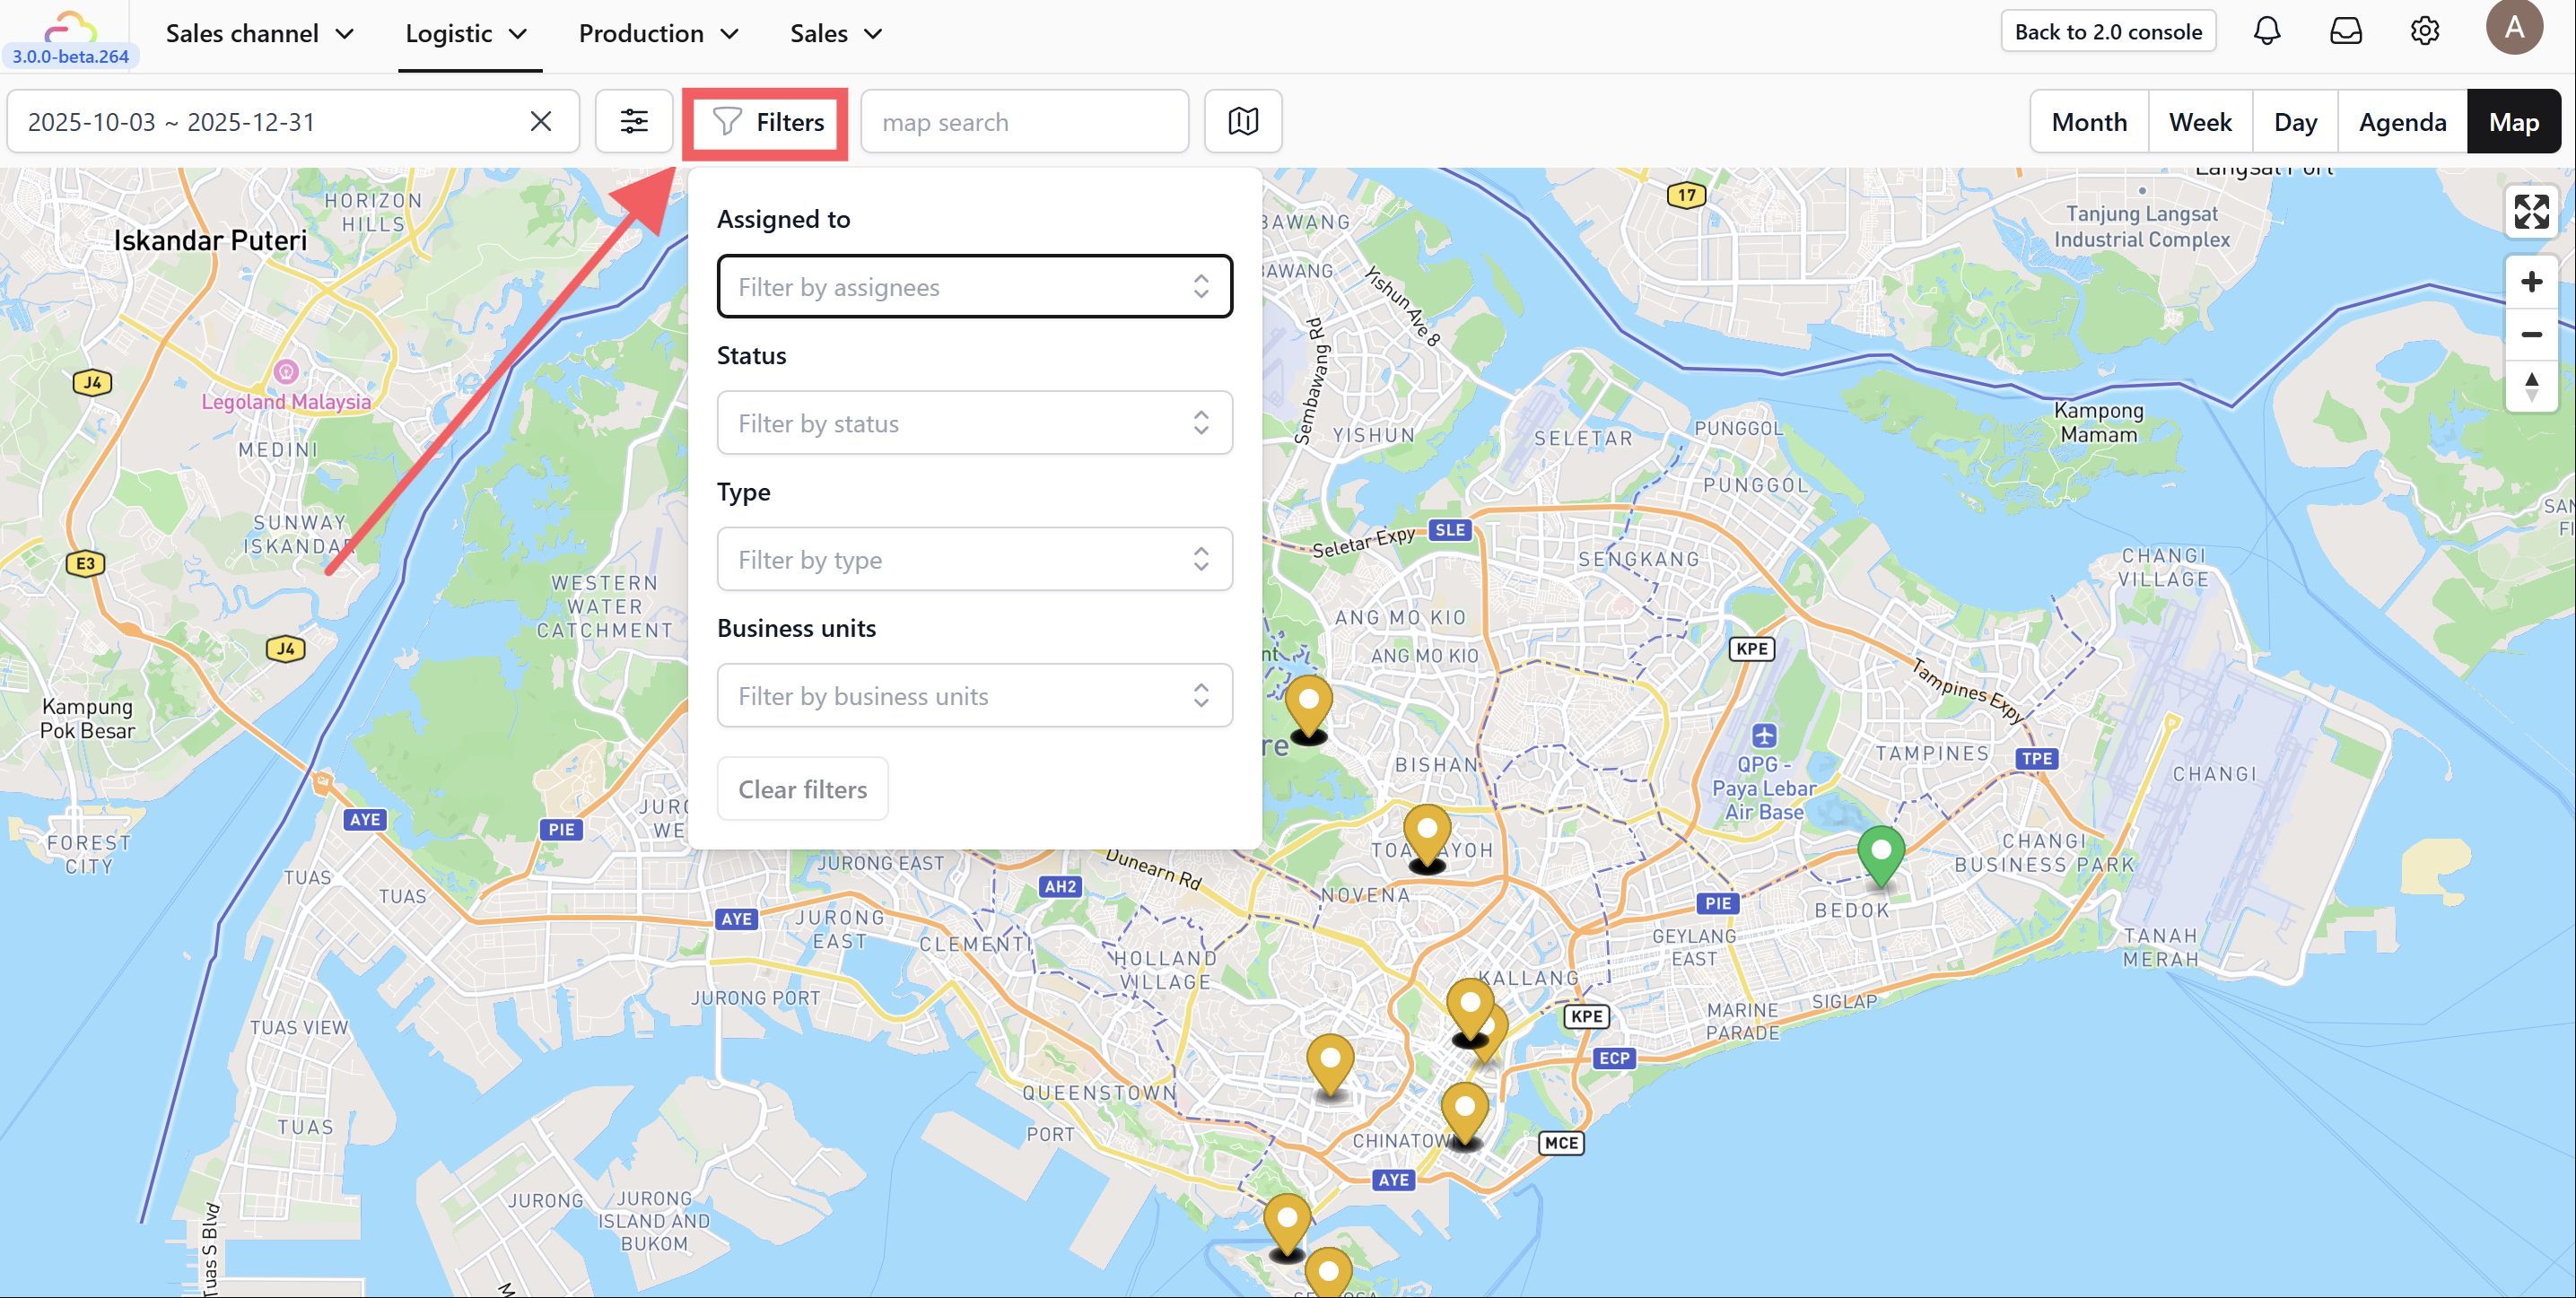2576x1298 pixels.
Task: Select the green map pin near Bedok
Action: (1881, 853)
